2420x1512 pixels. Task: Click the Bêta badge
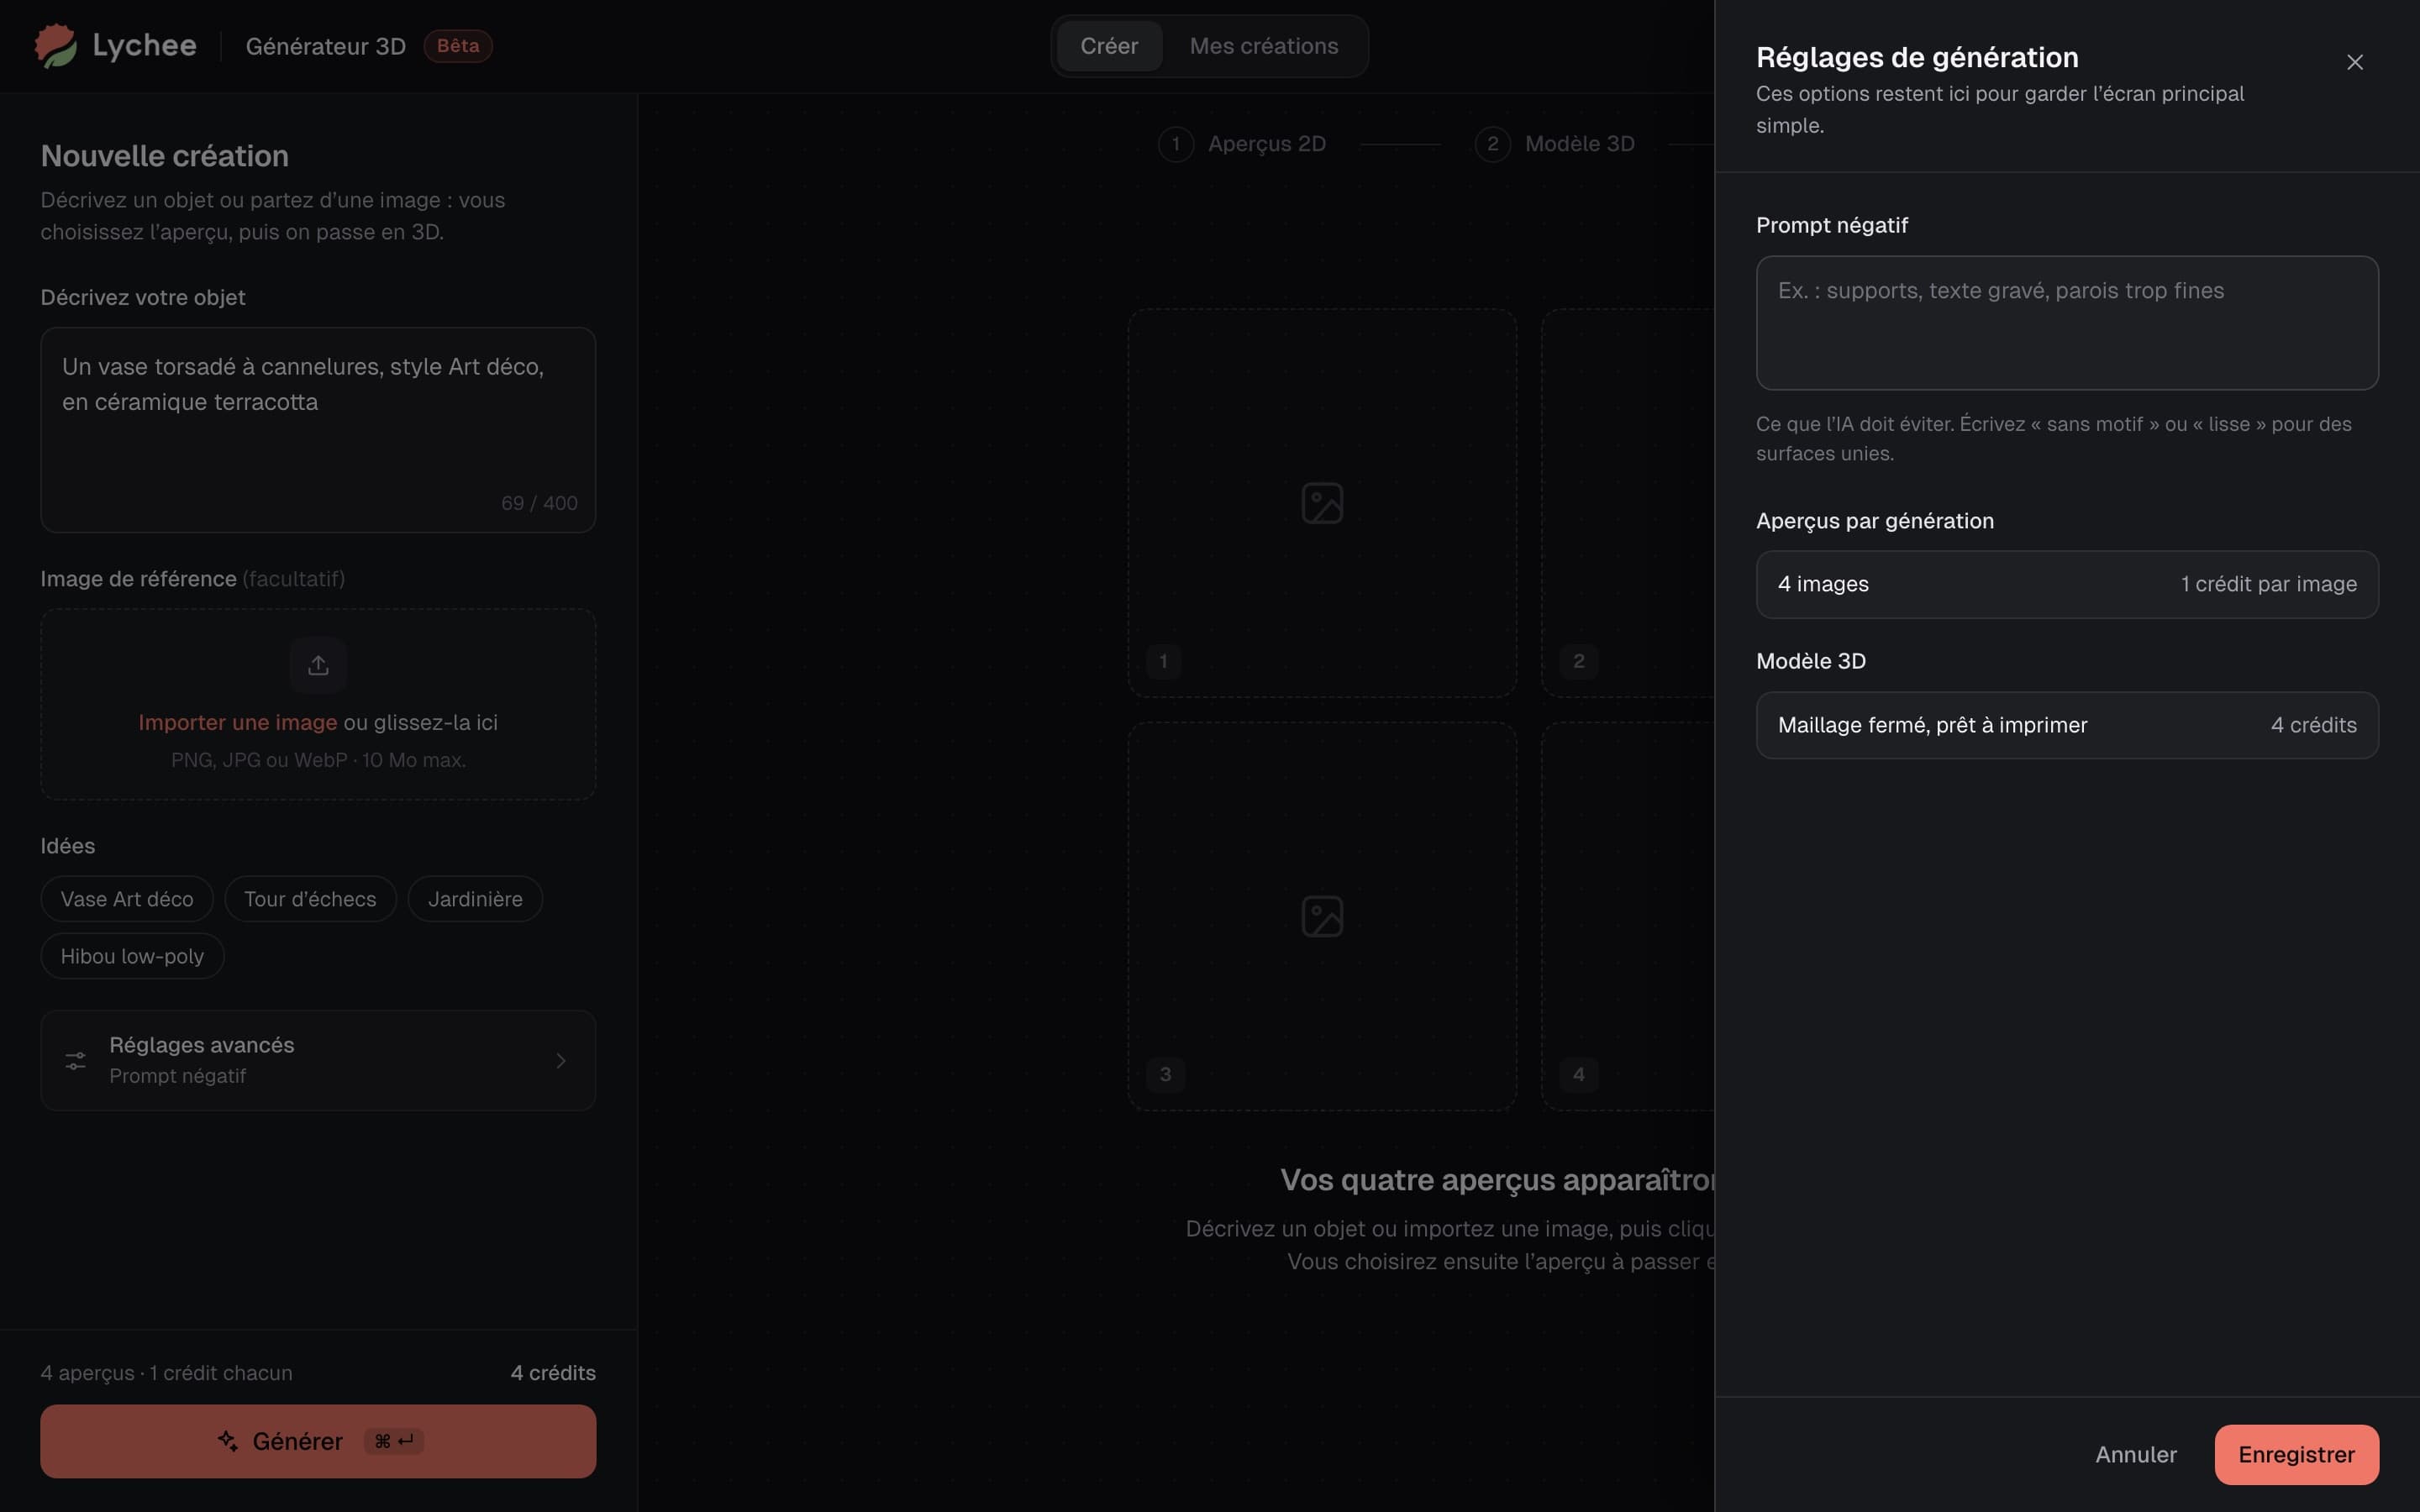458,46
